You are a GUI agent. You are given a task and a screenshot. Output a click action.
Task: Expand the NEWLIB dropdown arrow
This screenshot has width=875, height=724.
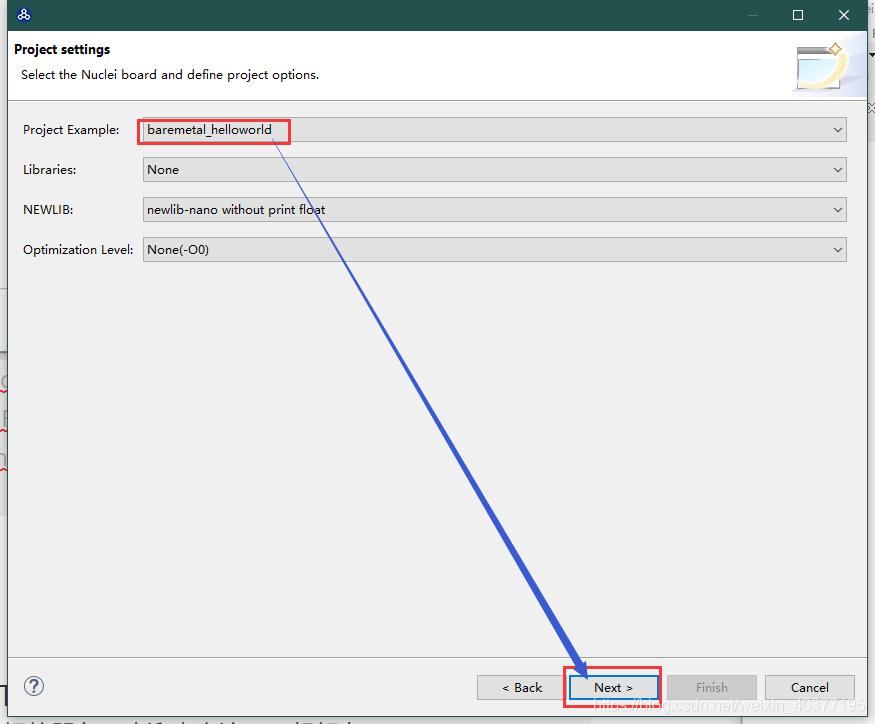point(837,209)
